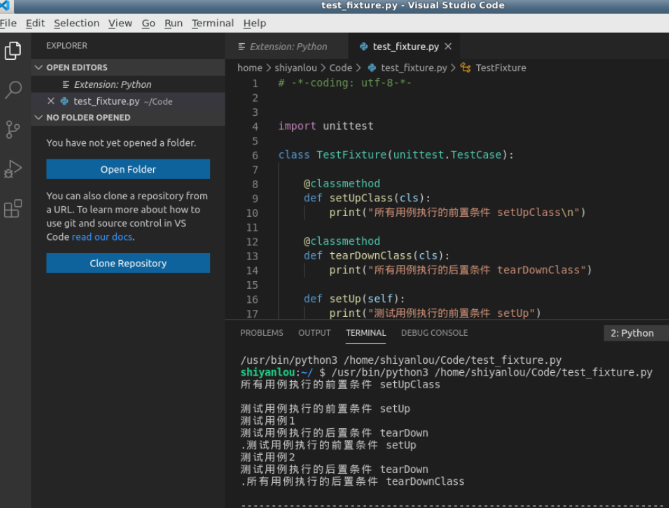Select Extension: Python in Open Editors
Image resolution: width=669 pixels, height=508 pixels.
[x=128, y=84]
